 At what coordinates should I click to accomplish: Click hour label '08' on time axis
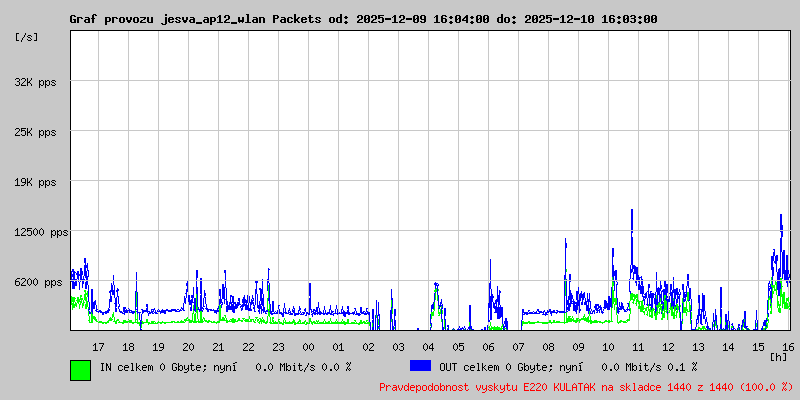(548, 347)
